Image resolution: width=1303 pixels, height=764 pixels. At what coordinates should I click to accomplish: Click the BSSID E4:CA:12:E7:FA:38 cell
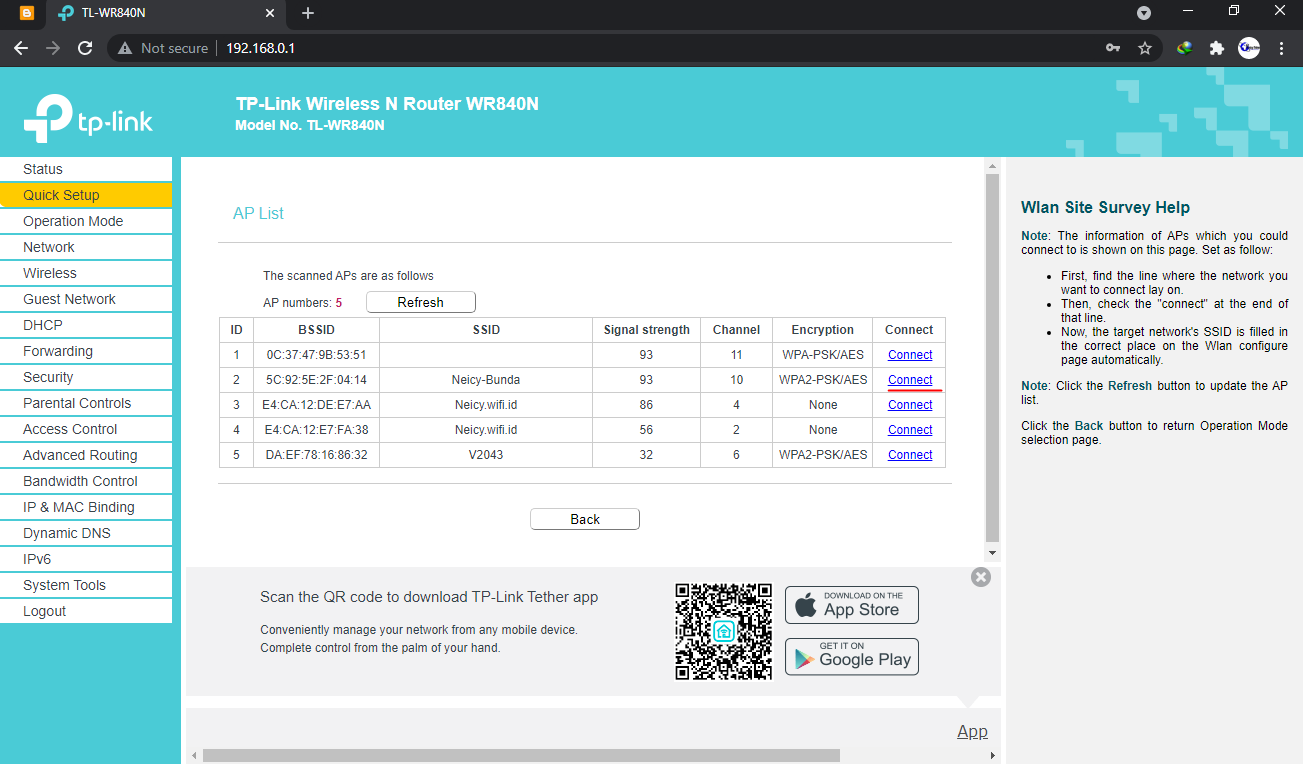(317, 430)
